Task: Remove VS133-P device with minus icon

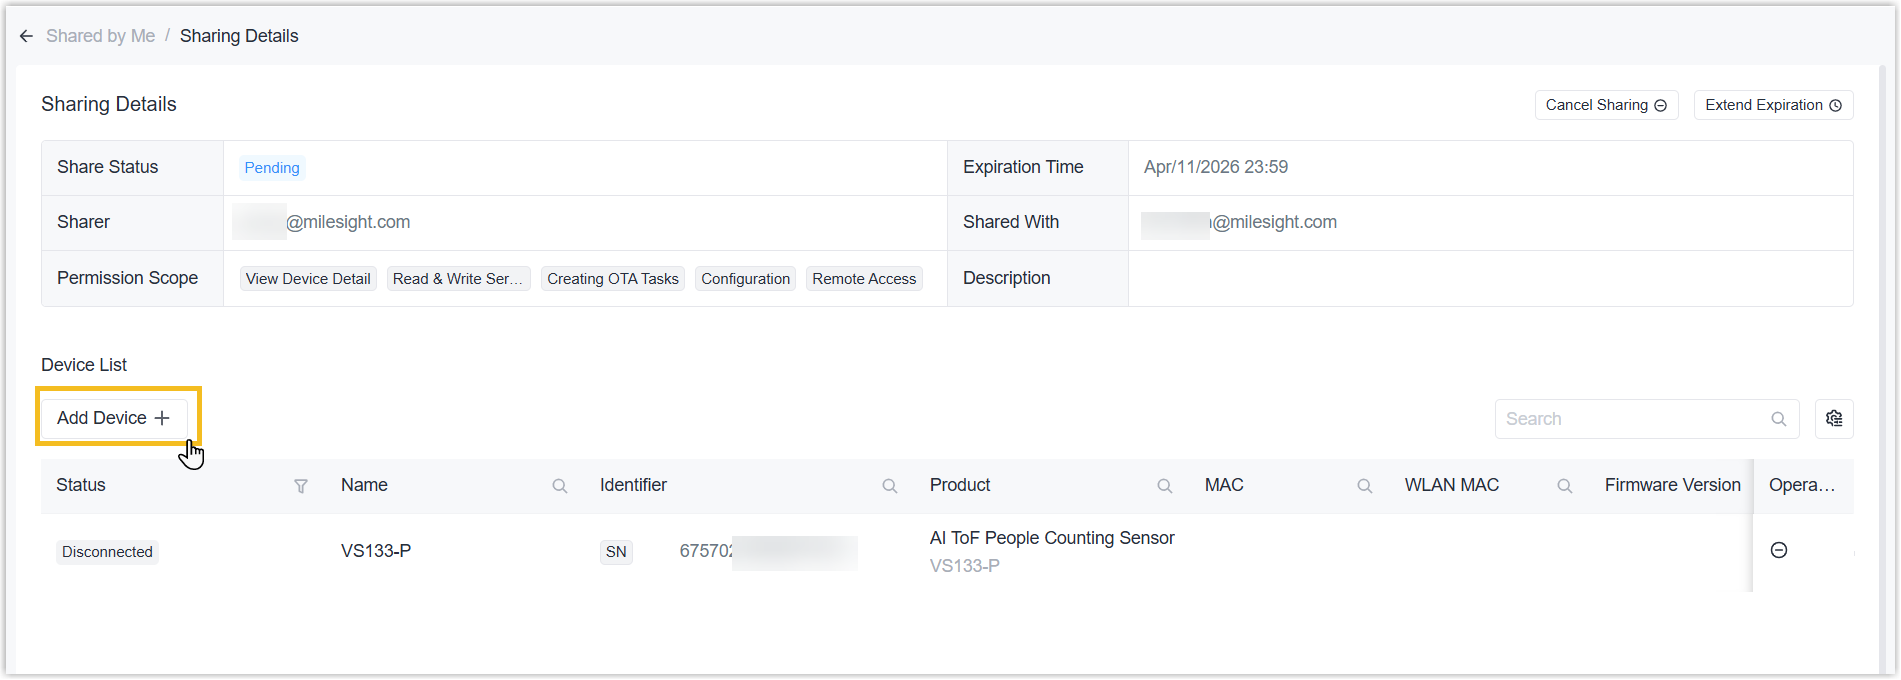Action: [1778, 550]
